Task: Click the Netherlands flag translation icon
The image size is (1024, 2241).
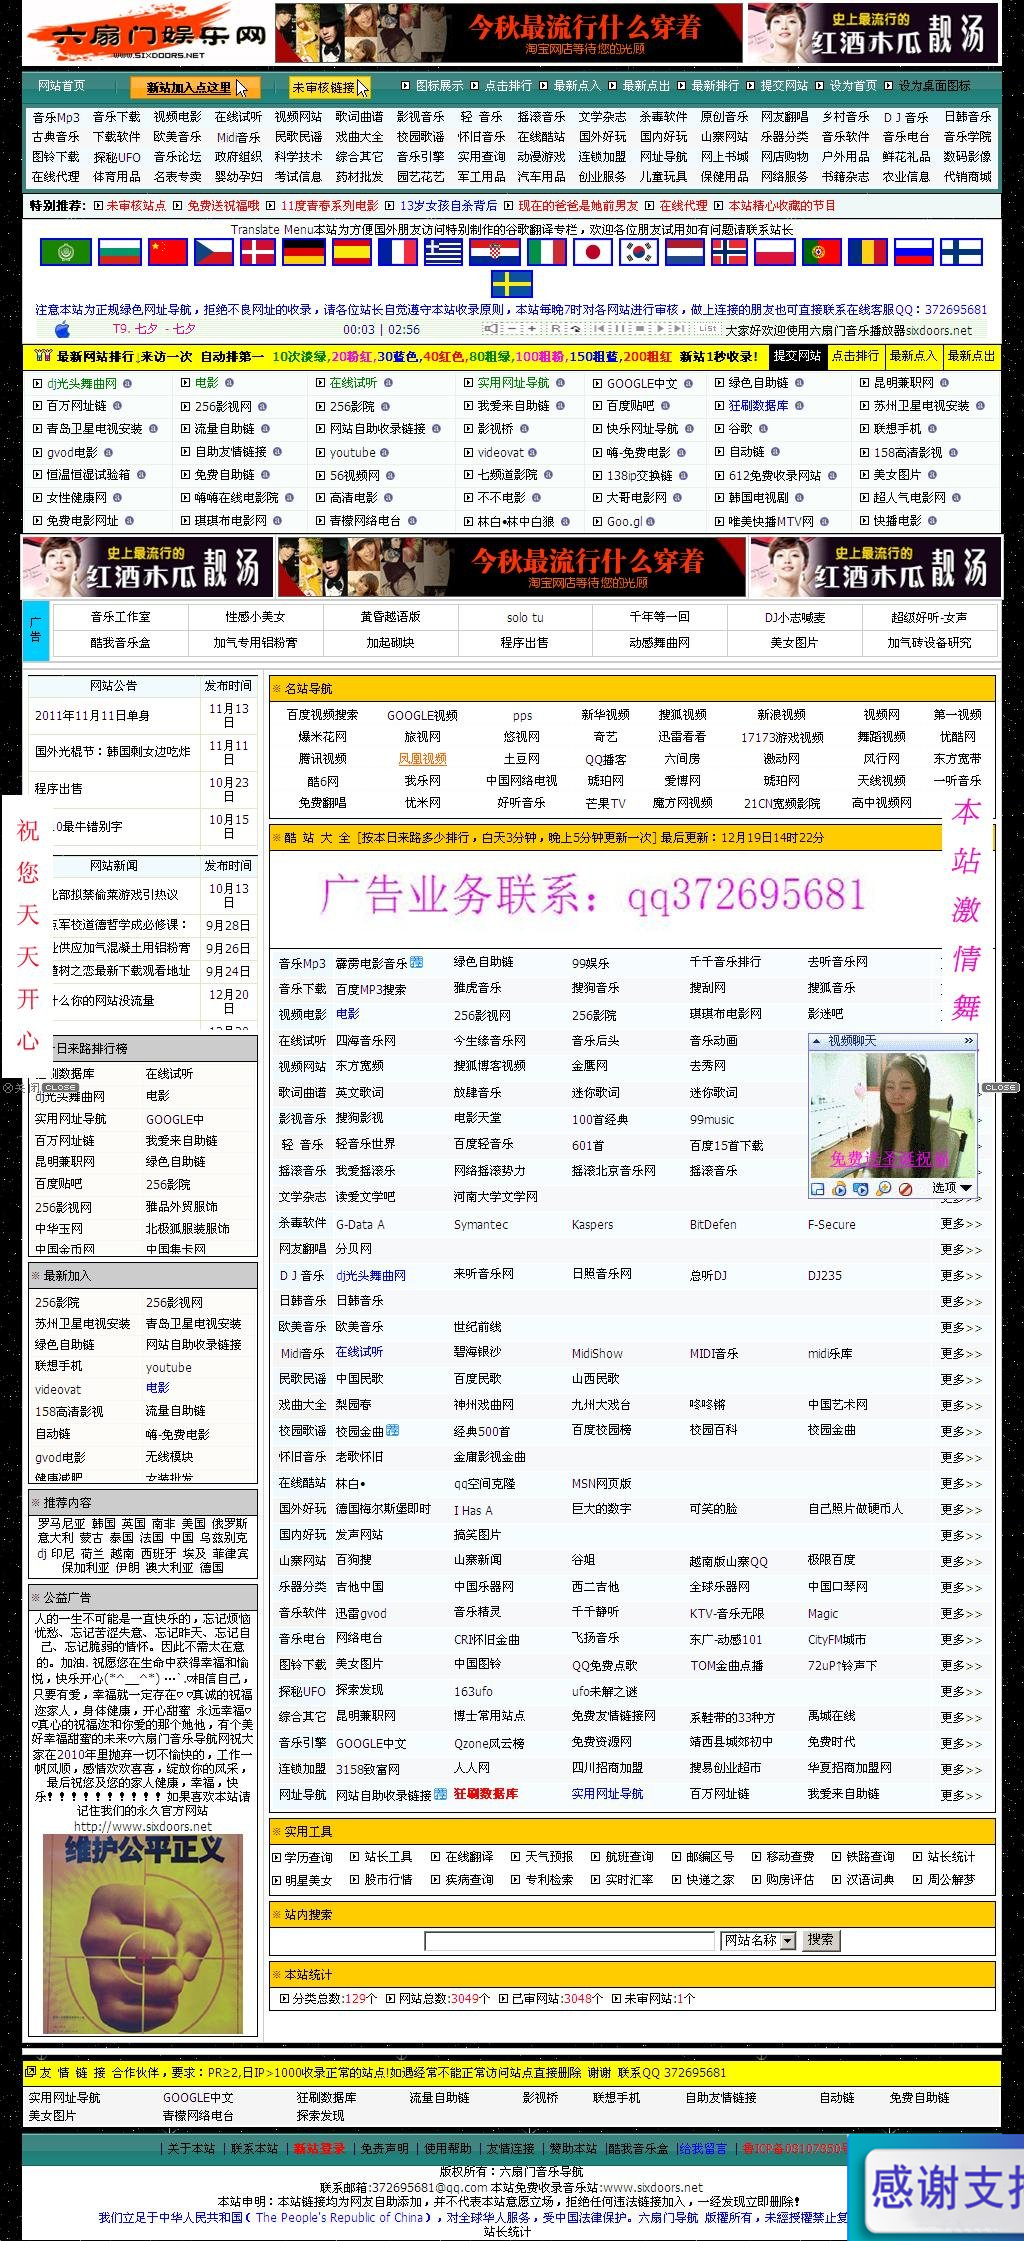Action: (685, 252)
